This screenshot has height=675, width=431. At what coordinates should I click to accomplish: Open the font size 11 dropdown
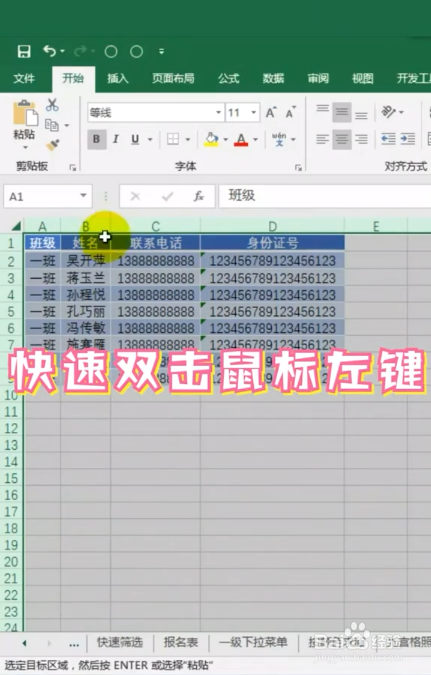tap(254, 113)
